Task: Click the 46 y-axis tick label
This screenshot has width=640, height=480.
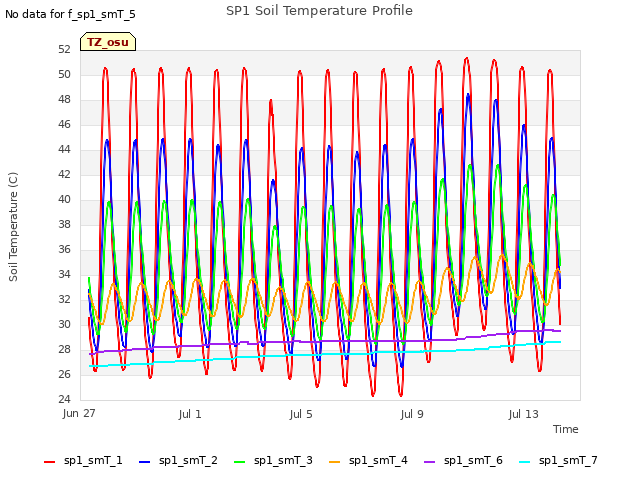Action: pos(64,124)
